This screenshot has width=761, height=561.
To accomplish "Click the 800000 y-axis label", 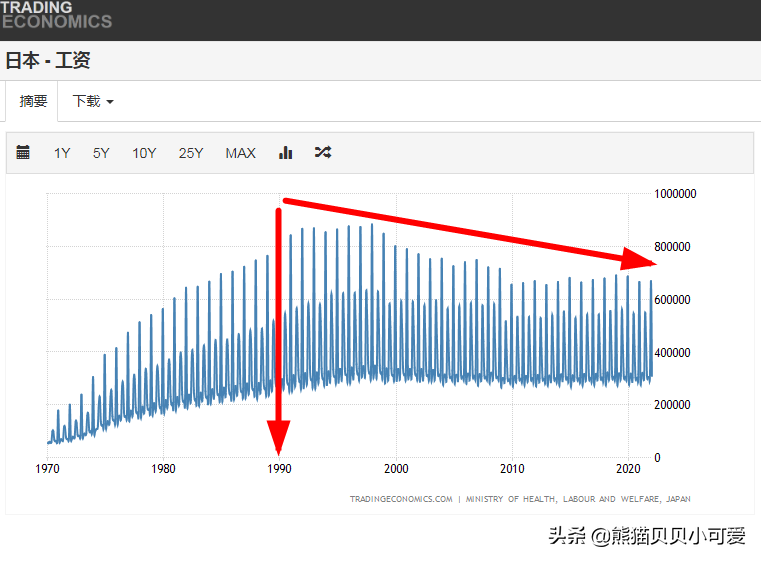I will click(x=672, y=247).
